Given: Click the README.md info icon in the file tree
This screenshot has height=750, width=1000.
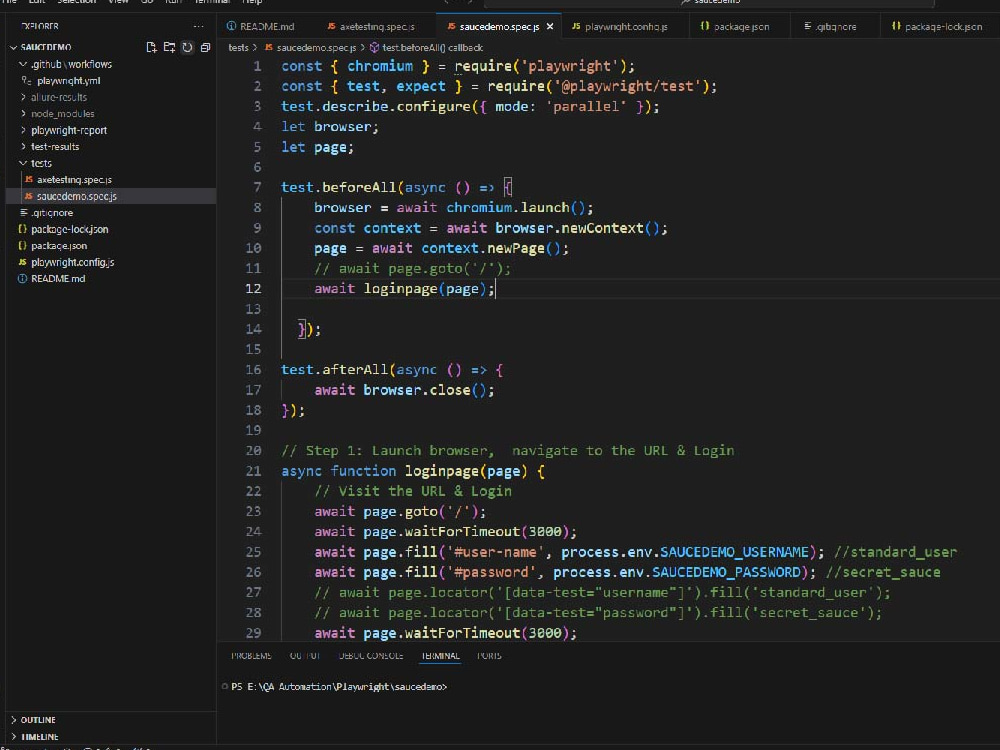Looking at the screenshot, I should coord(22,279).
